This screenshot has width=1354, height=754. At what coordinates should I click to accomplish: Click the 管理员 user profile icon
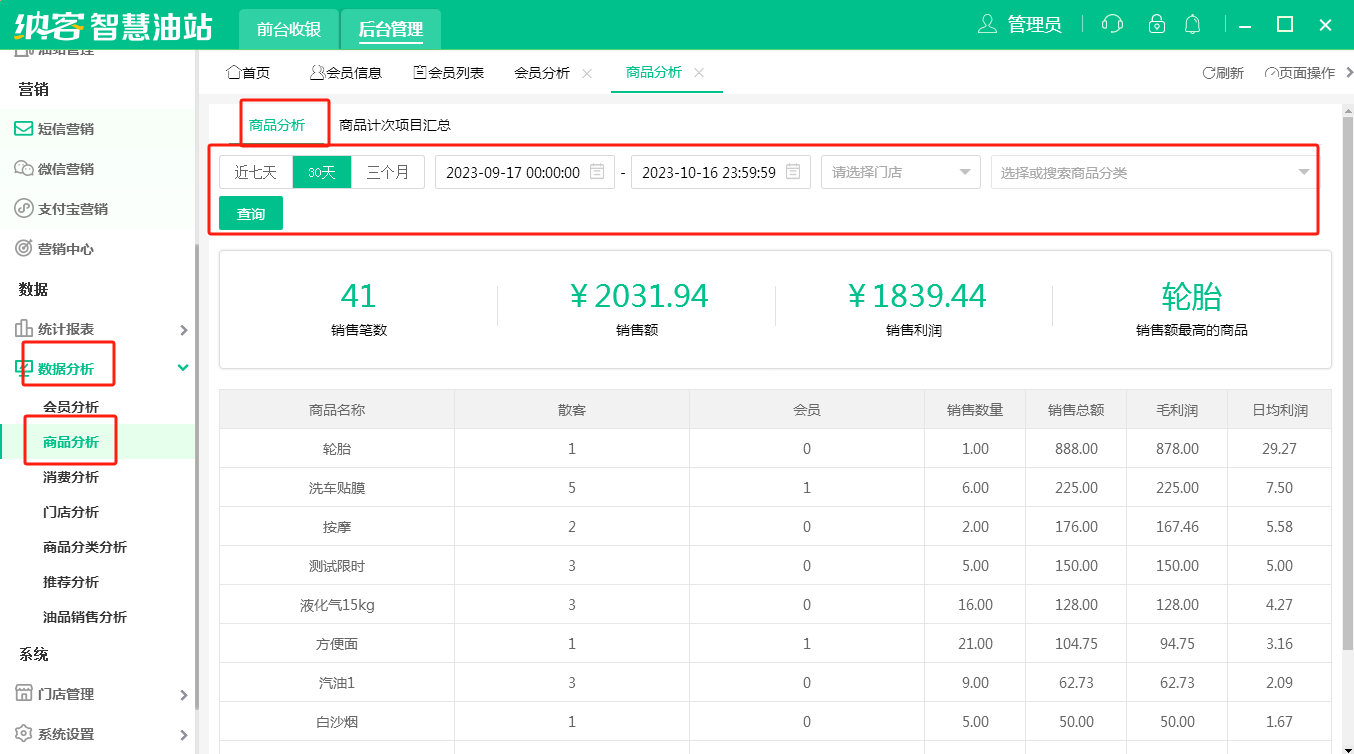[988, 24]
